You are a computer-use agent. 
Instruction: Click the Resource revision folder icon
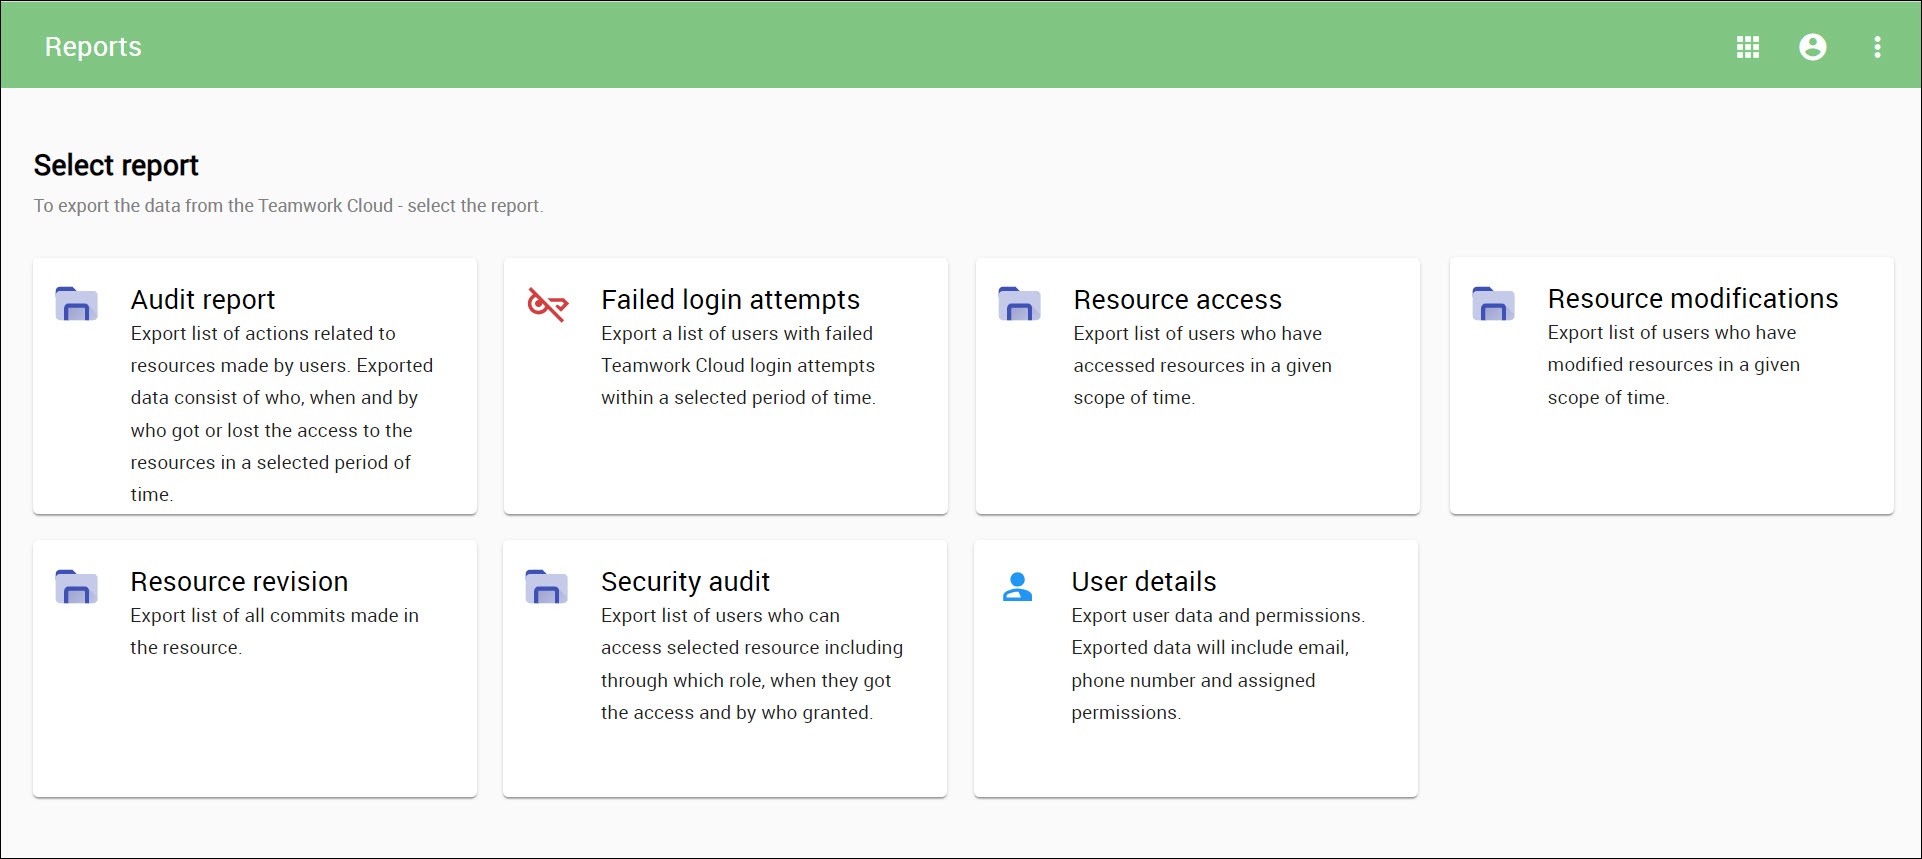[x=76, y=586]
